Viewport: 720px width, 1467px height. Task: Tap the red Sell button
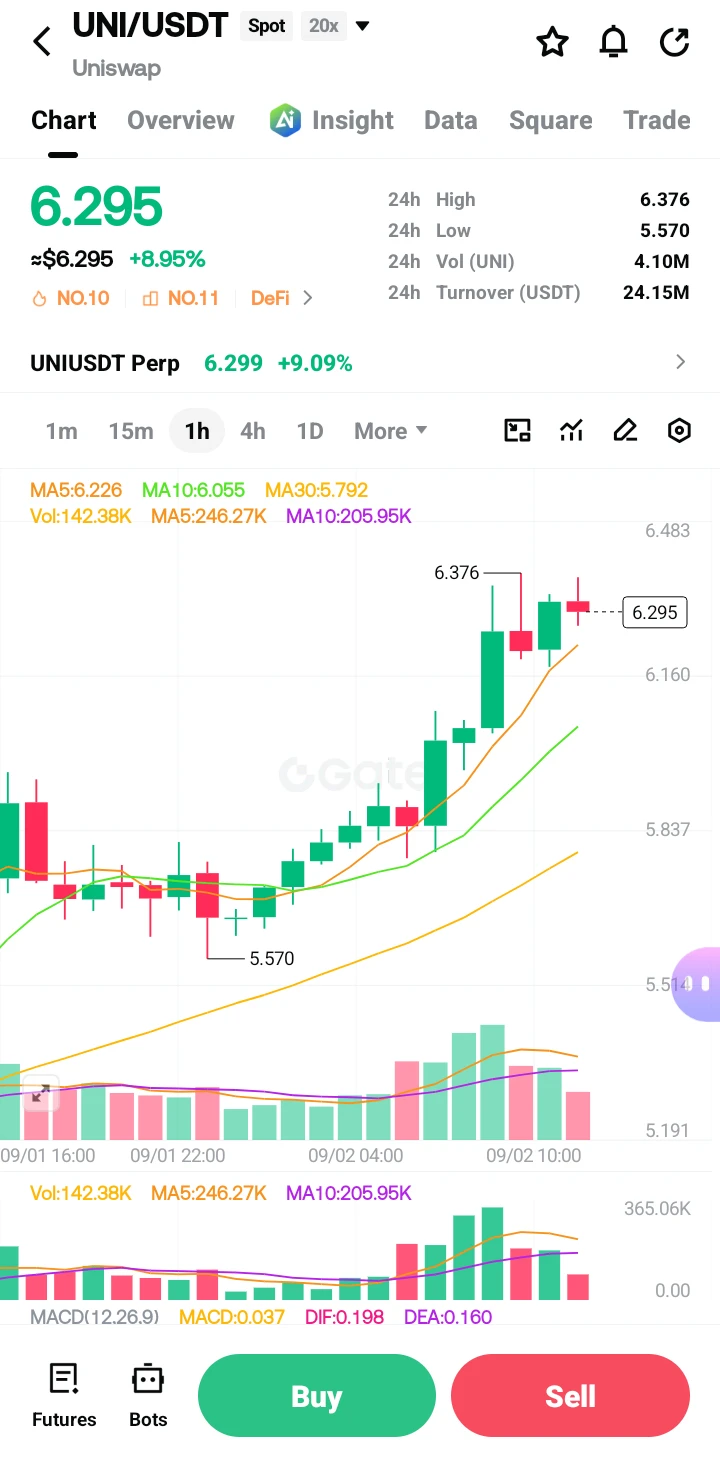[x=570, y=1395]
